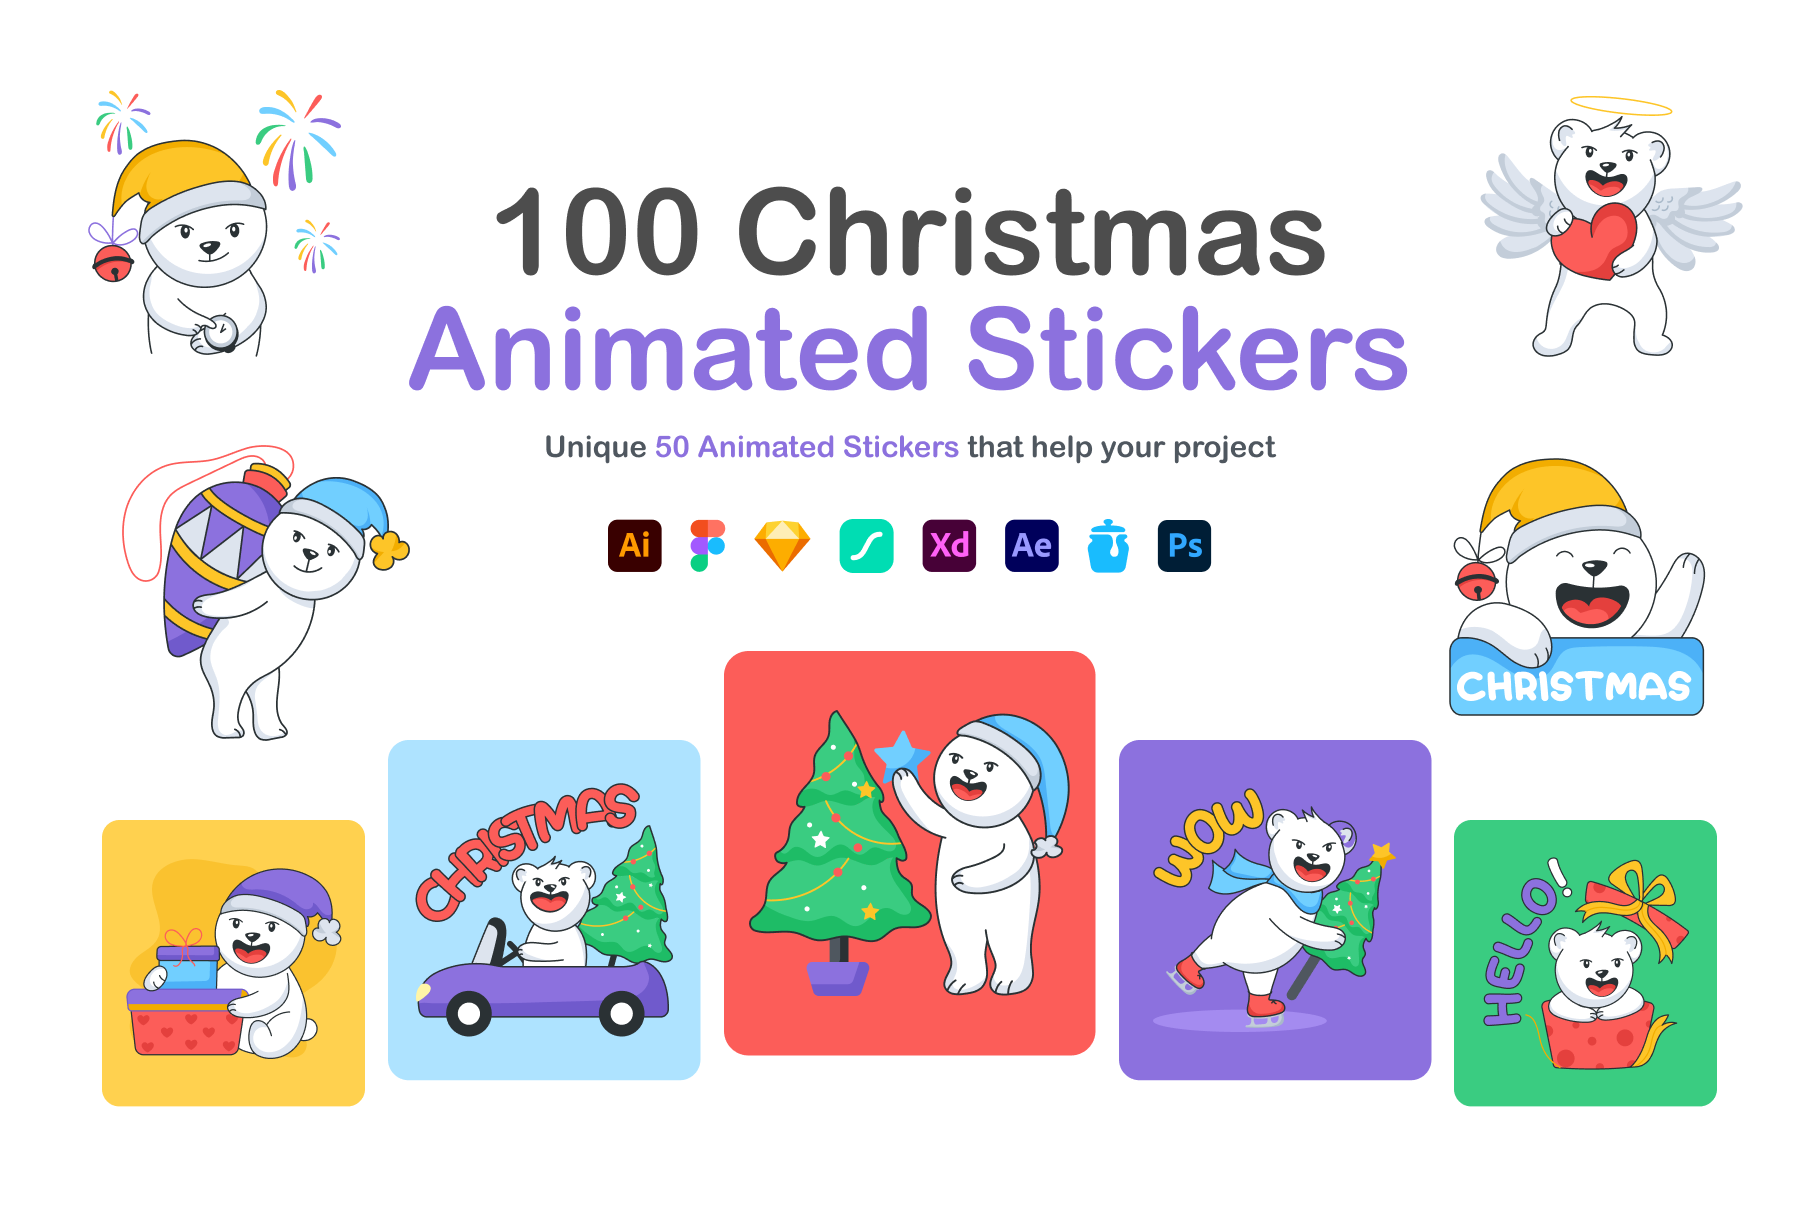Click the Photoshop Ps icon
Image resolution: width=1820 pixels, height=1211 pixels.
1184,546
